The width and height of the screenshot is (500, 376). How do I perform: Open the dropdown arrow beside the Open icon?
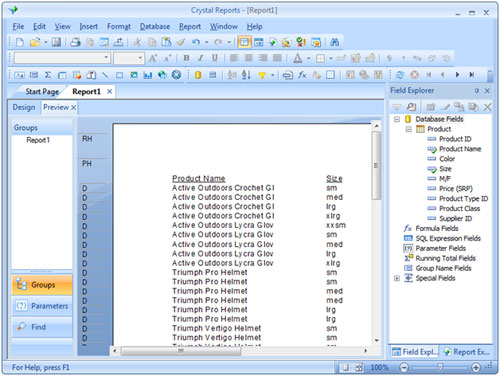tap(46, 42)
